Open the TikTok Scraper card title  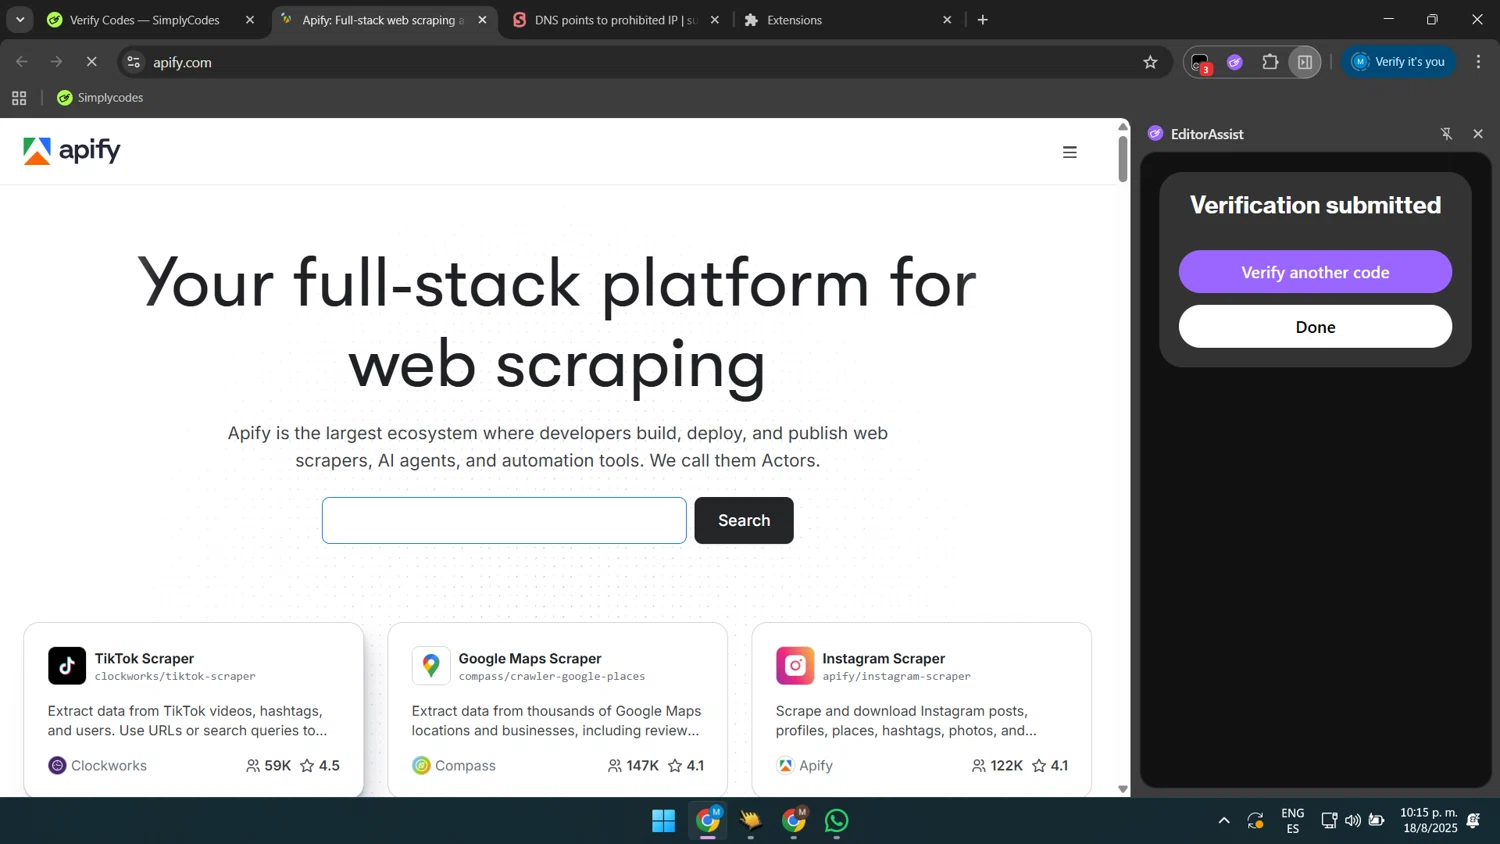point(144,658)
